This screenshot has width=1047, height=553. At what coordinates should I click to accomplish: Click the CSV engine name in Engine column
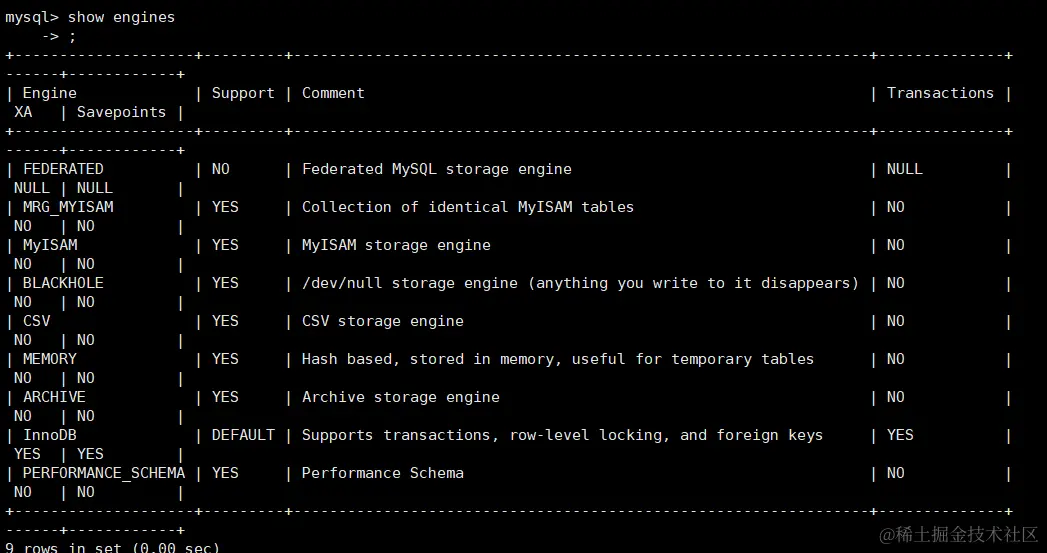(37, 321)
